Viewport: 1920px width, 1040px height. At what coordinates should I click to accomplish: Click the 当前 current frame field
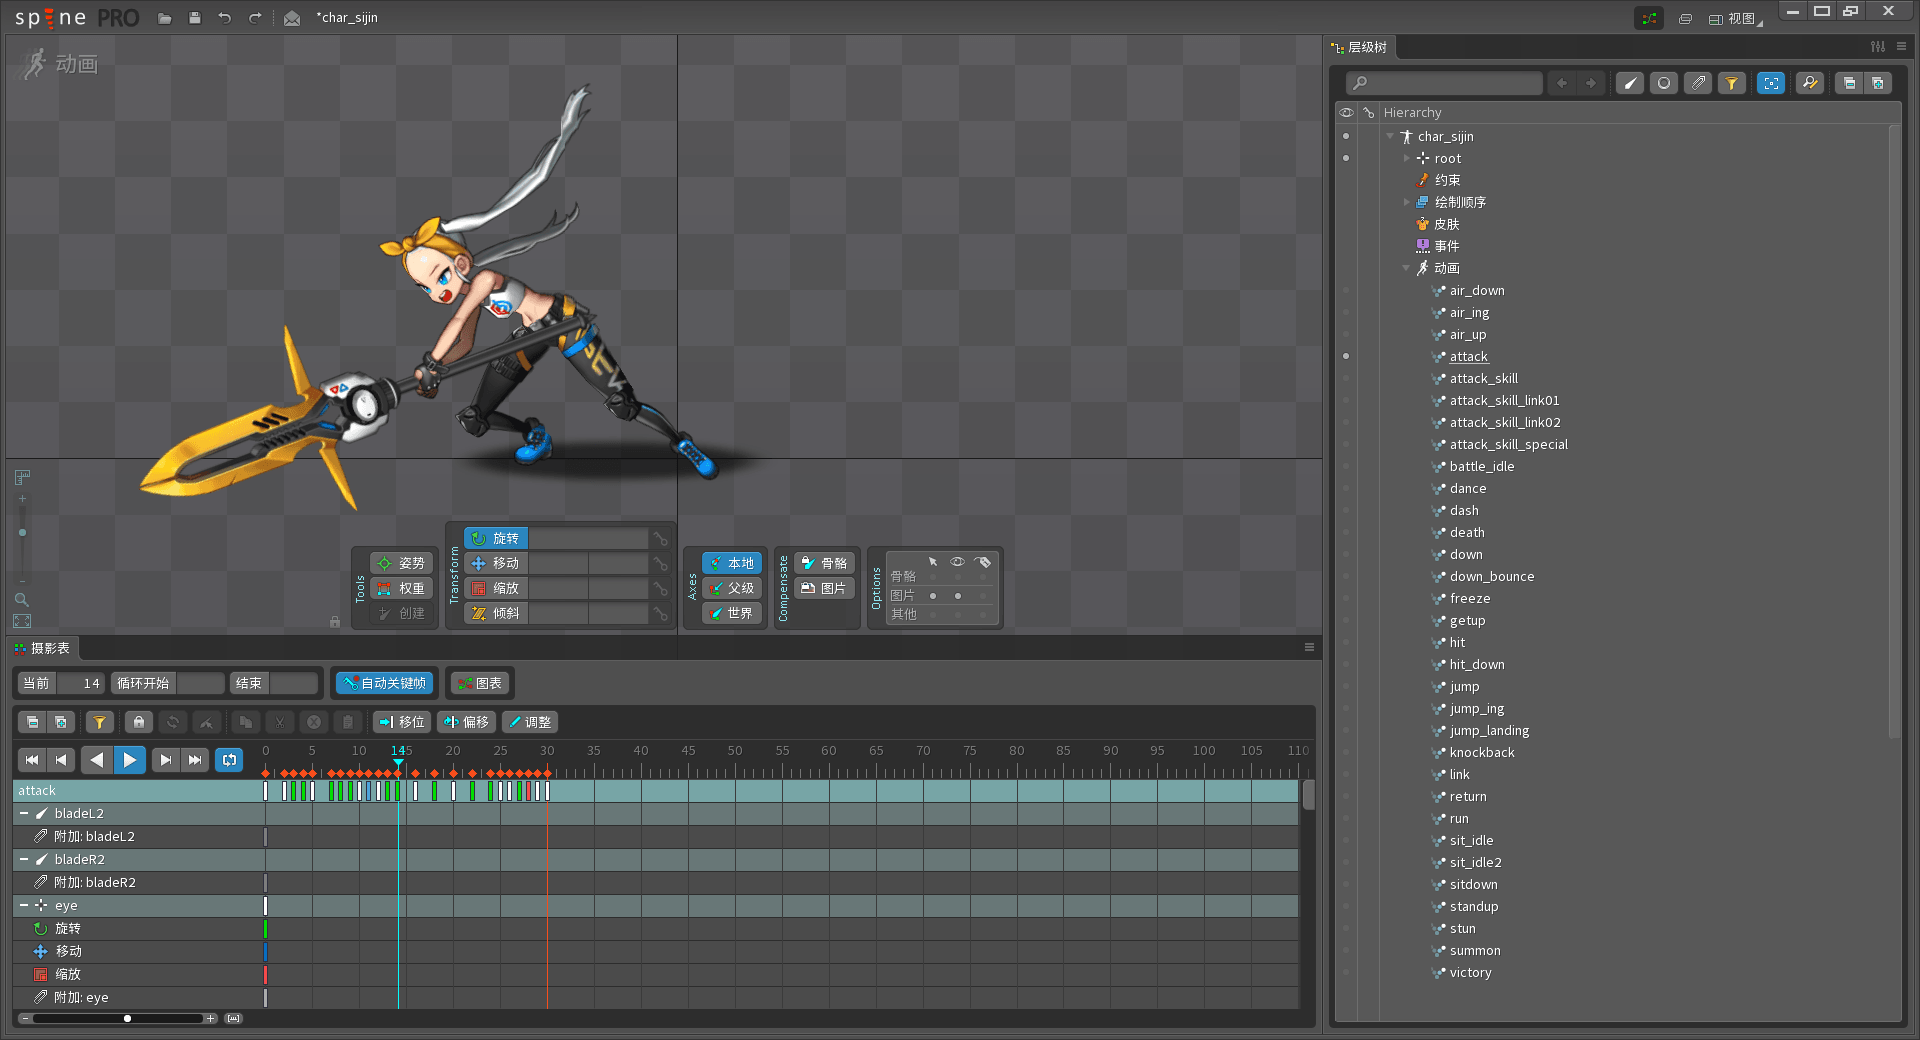[80, 683]
